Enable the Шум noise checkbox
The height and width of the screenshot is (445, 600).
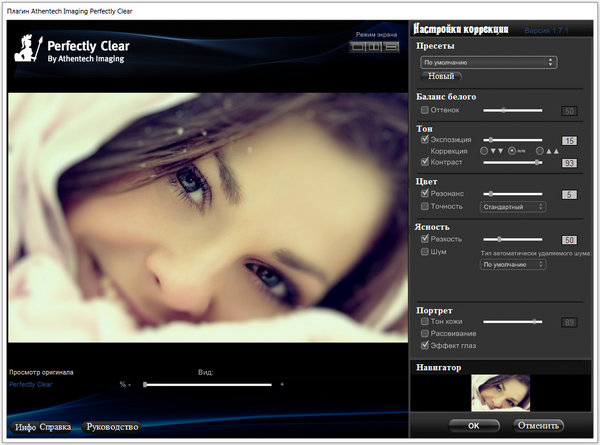coord(425,252)
